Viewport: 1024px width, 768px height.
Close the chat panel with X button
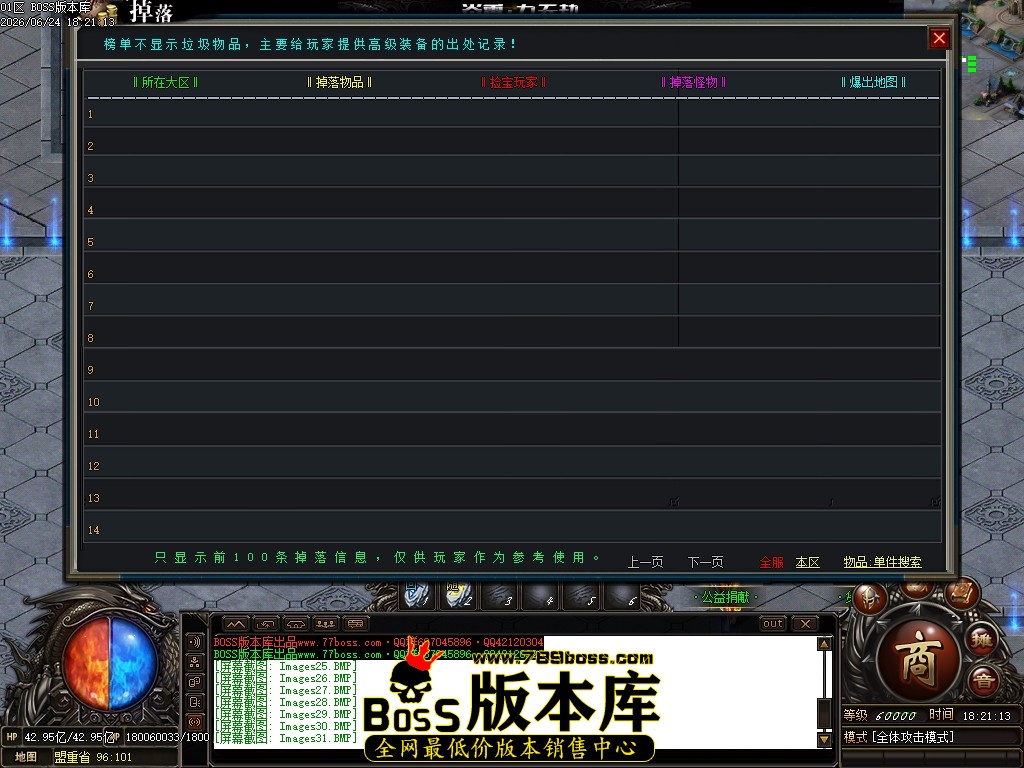point(805,624)
